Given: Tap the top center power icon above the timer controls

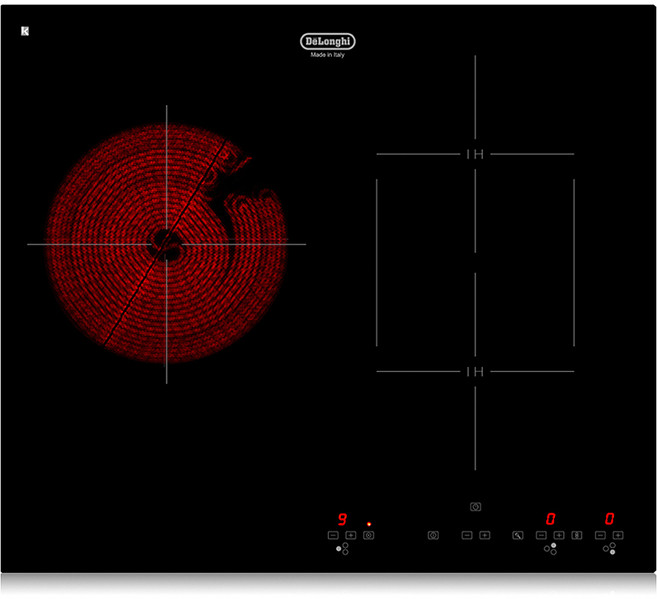Looking at the screenshot, I should [475, 507].
